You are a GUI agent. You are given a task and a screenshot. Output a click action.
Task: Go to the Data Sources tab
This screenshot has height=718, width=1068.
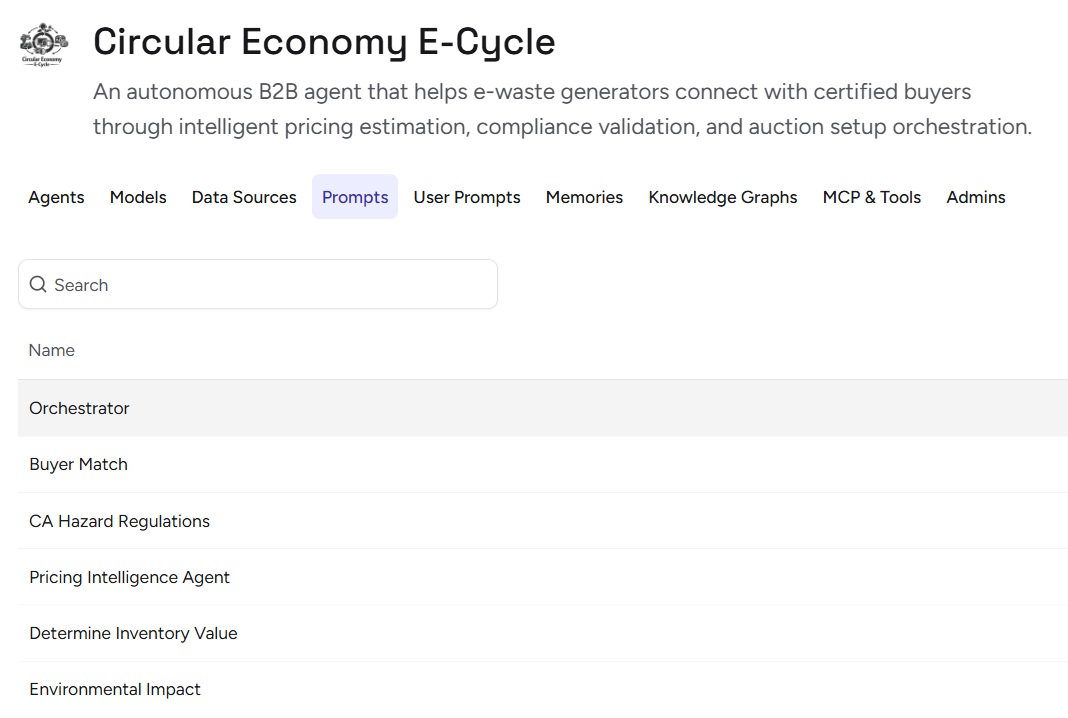pos(244,197)
